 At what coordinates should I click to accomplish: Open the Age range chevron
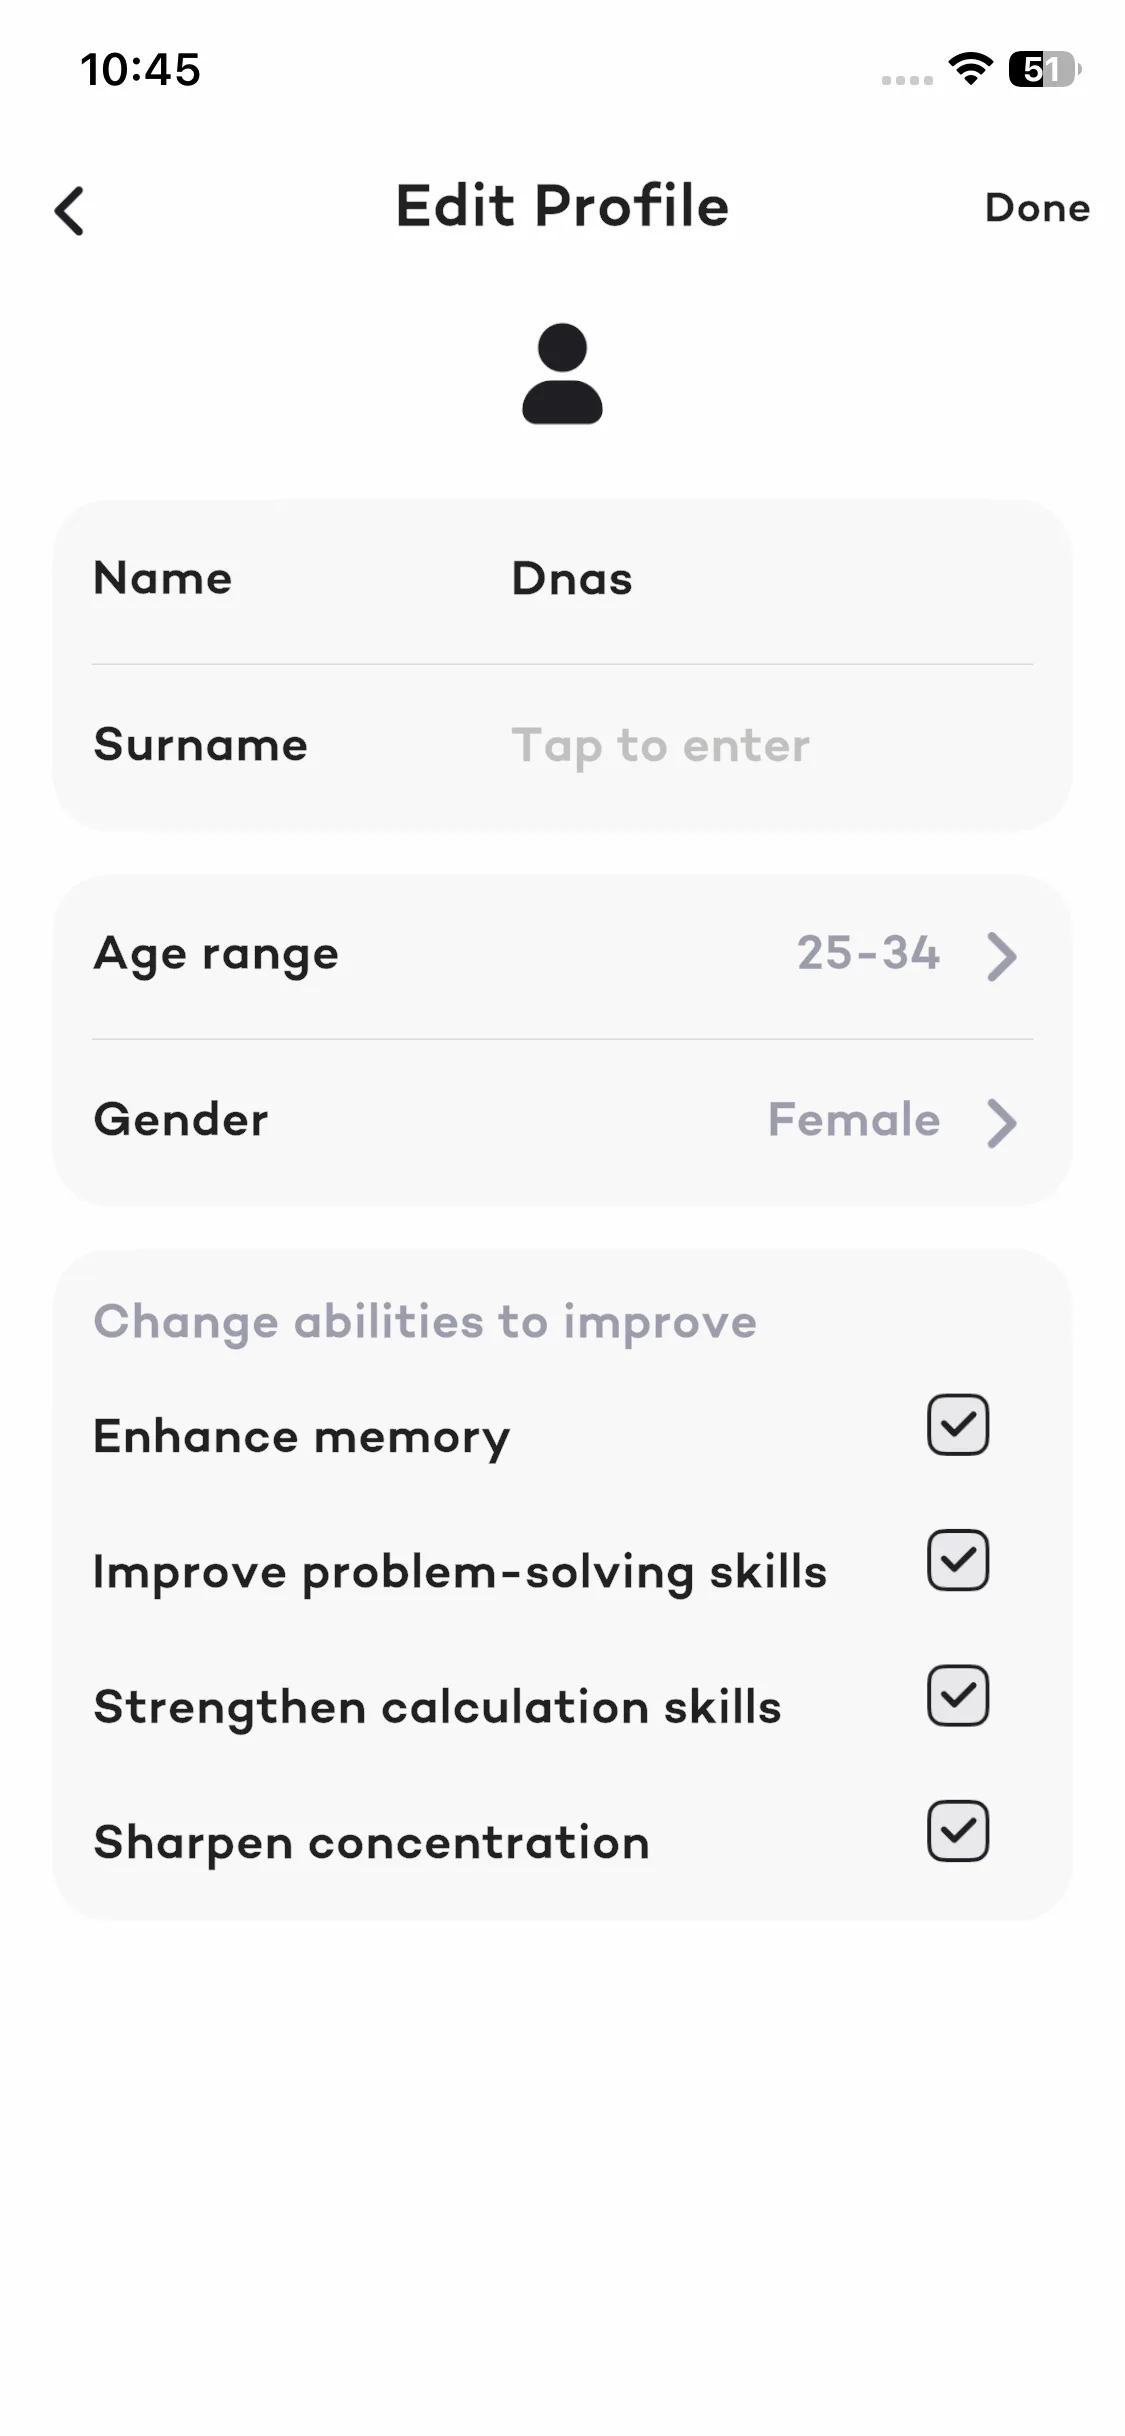tap(1001, 956)
